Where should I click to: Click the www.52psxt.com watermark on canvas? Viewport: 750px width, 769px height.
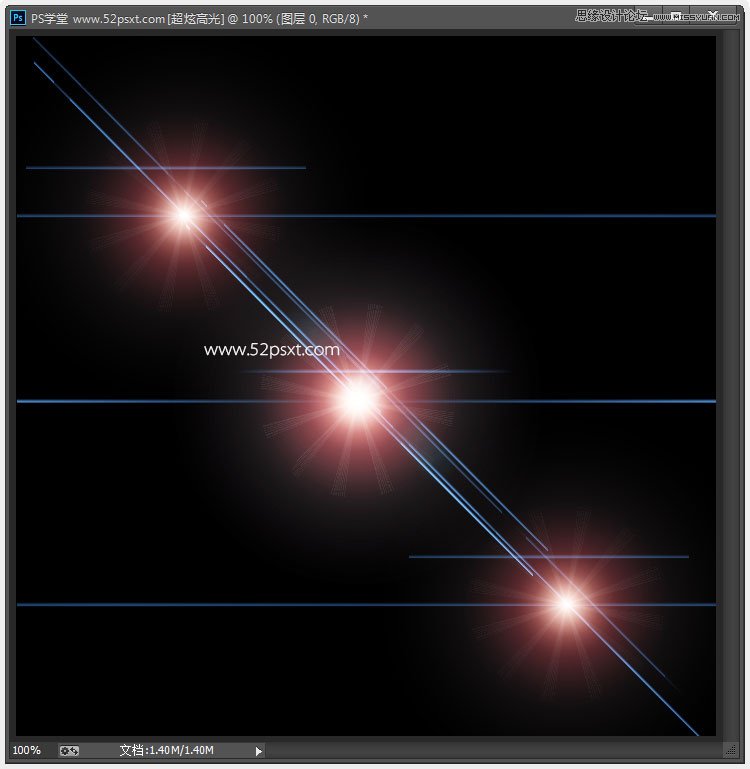click(271, 350)
